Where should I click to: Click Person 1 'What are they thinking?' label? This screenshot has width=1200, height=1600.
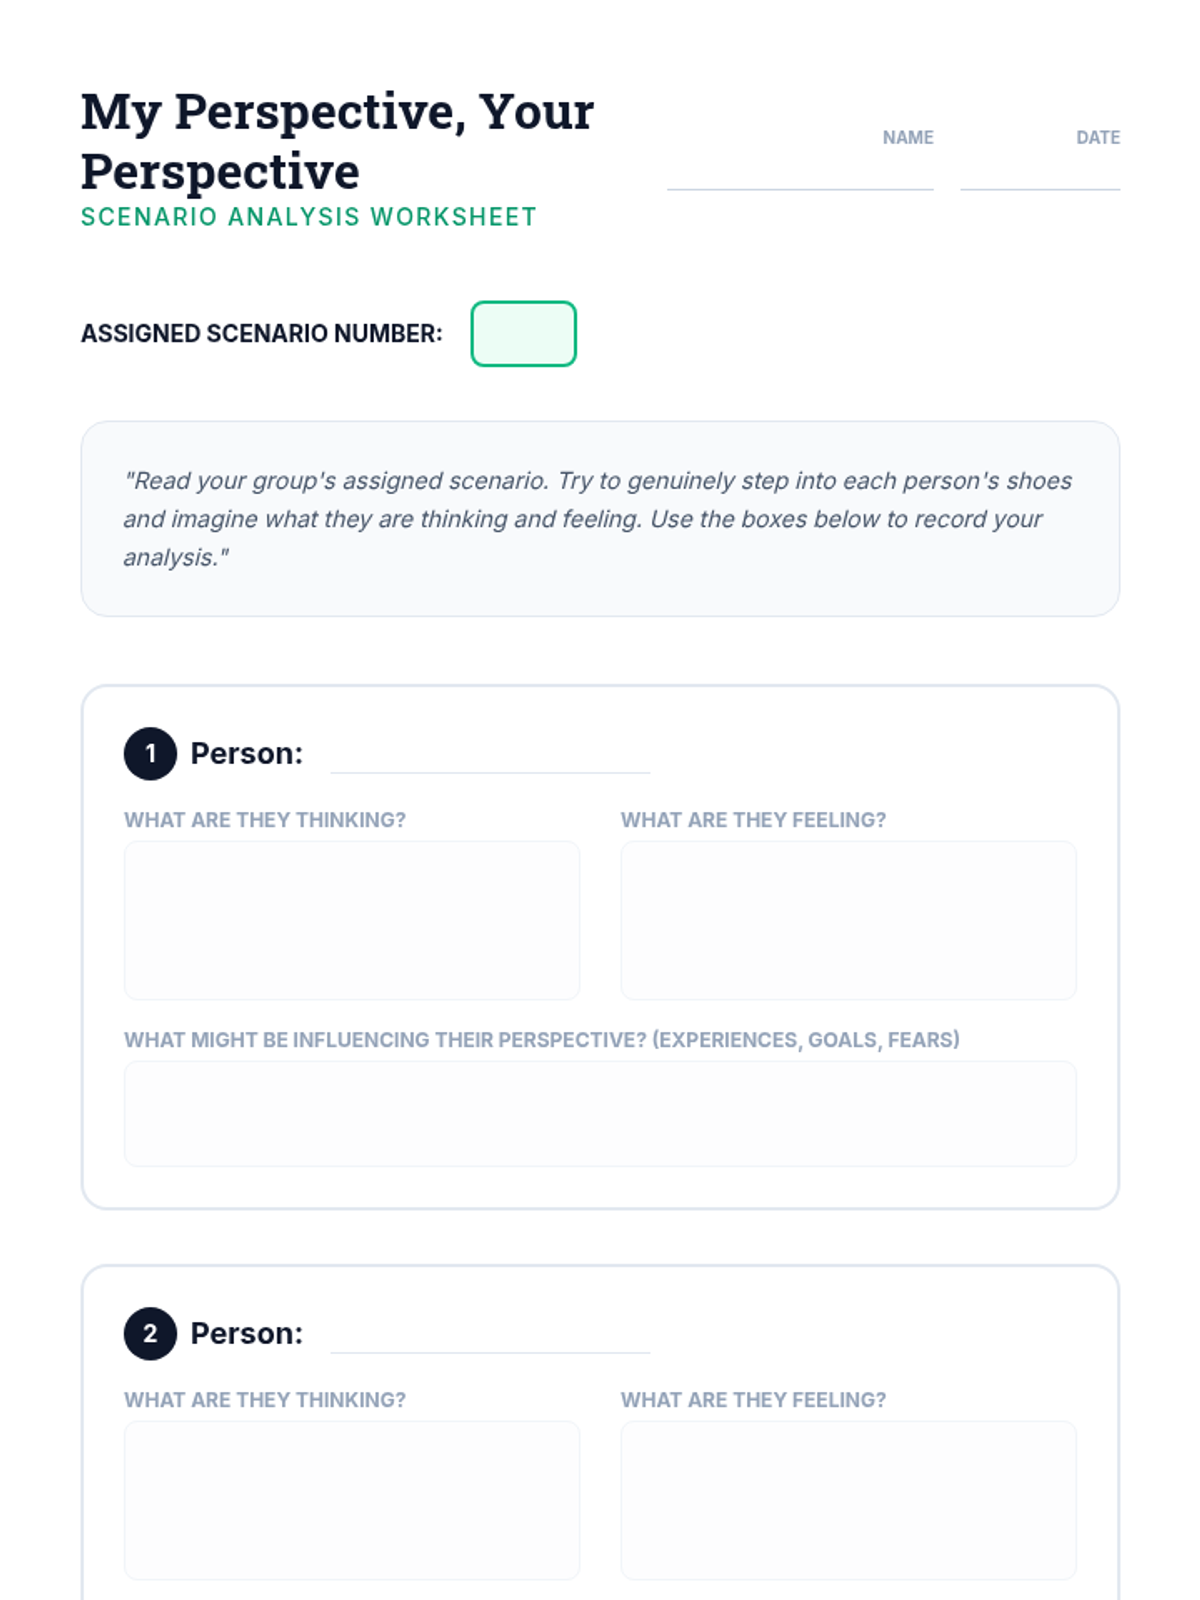tap(265, 820)
